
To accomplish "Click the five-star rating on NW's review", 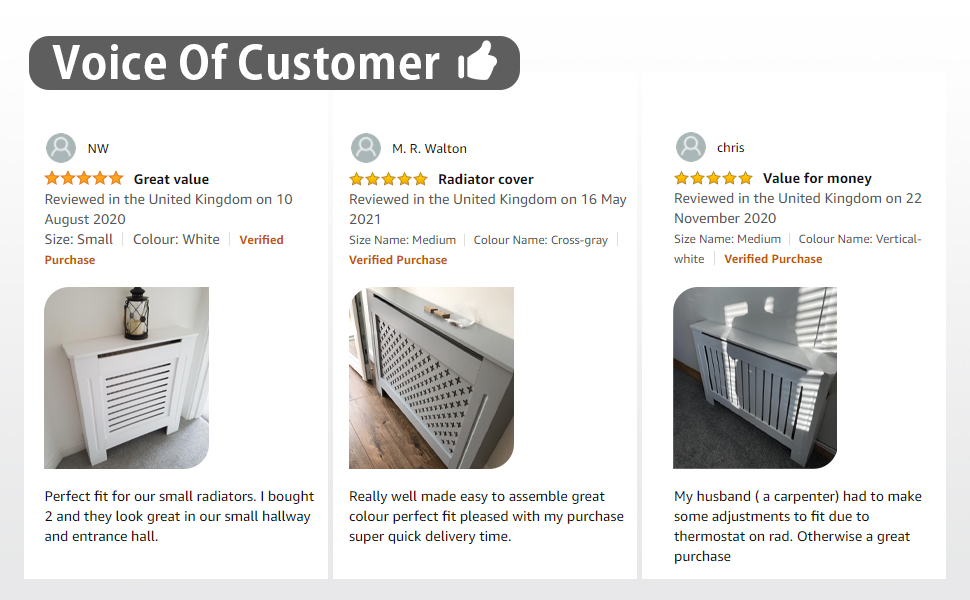I will pos(84,179).
